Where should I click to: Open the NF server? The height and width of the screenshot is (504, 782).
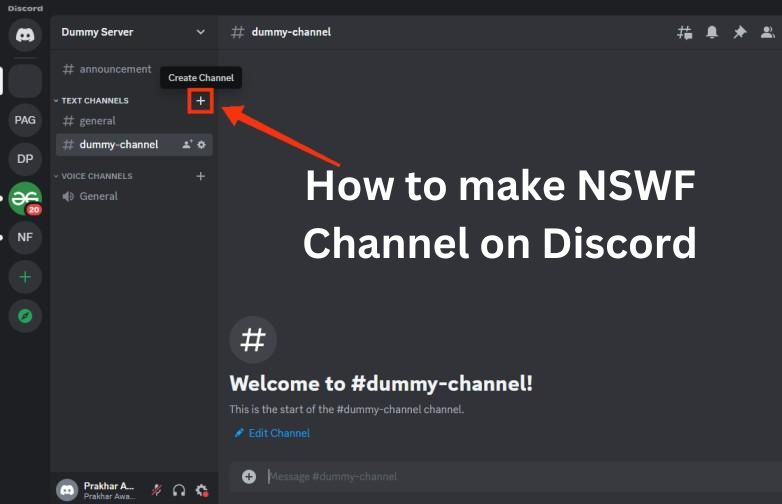[25, 237]
